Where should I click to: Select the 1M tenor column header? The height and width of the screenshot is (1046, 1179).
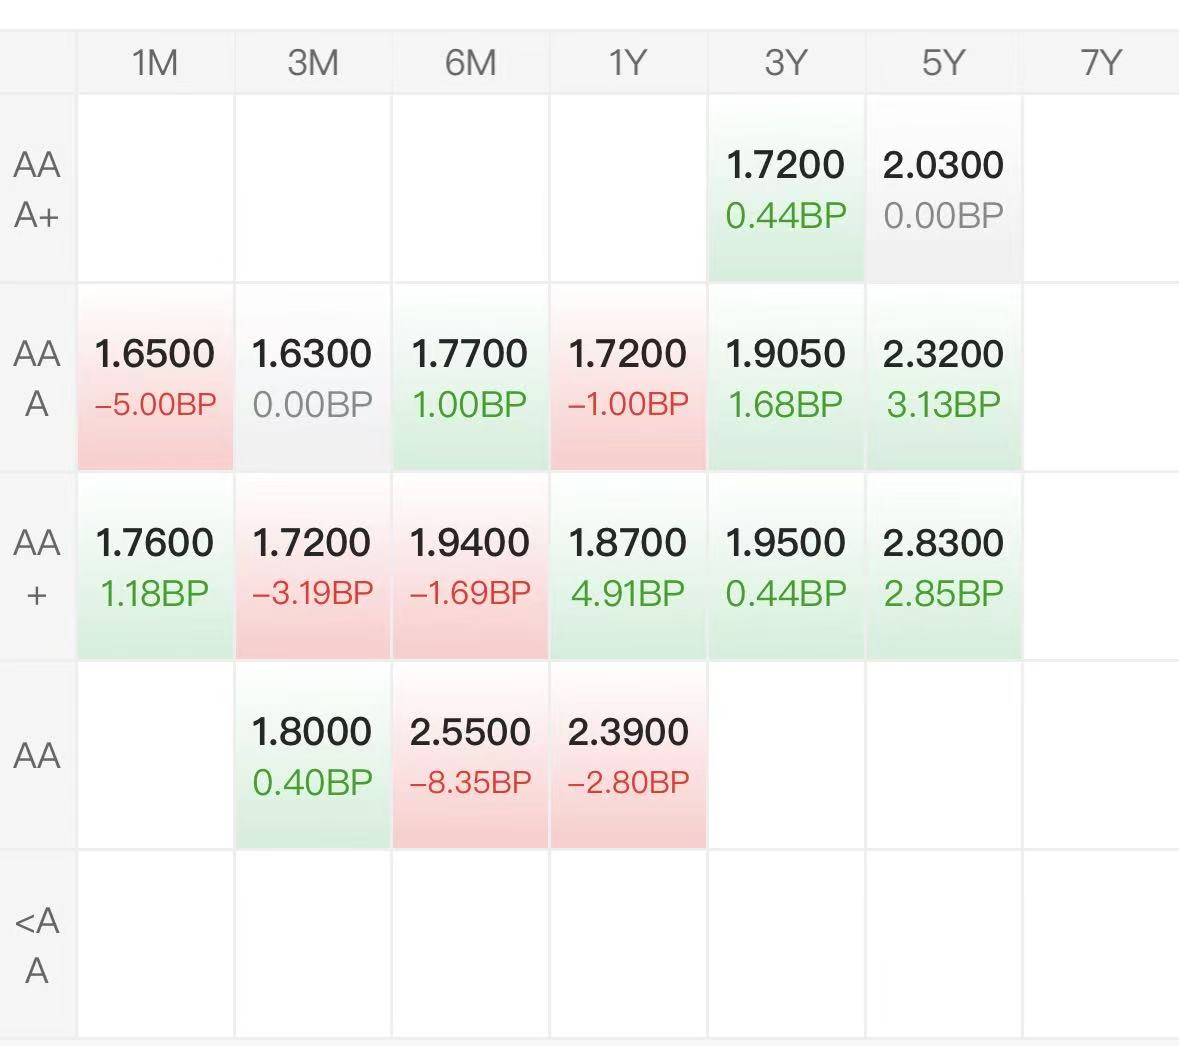155,63
